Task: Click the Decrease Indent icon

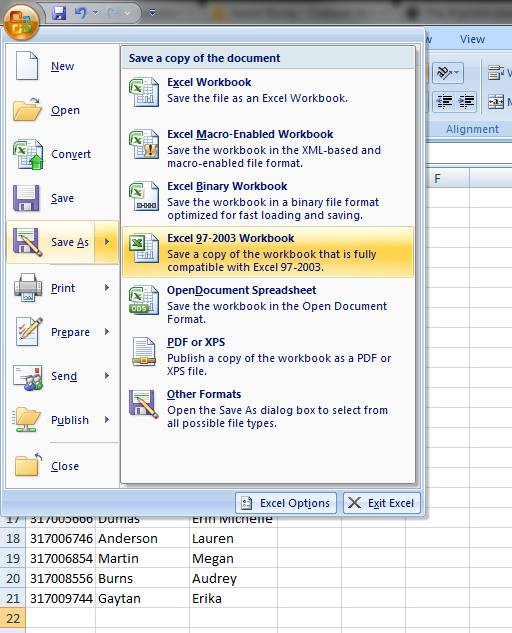Action: coord(444,101)
